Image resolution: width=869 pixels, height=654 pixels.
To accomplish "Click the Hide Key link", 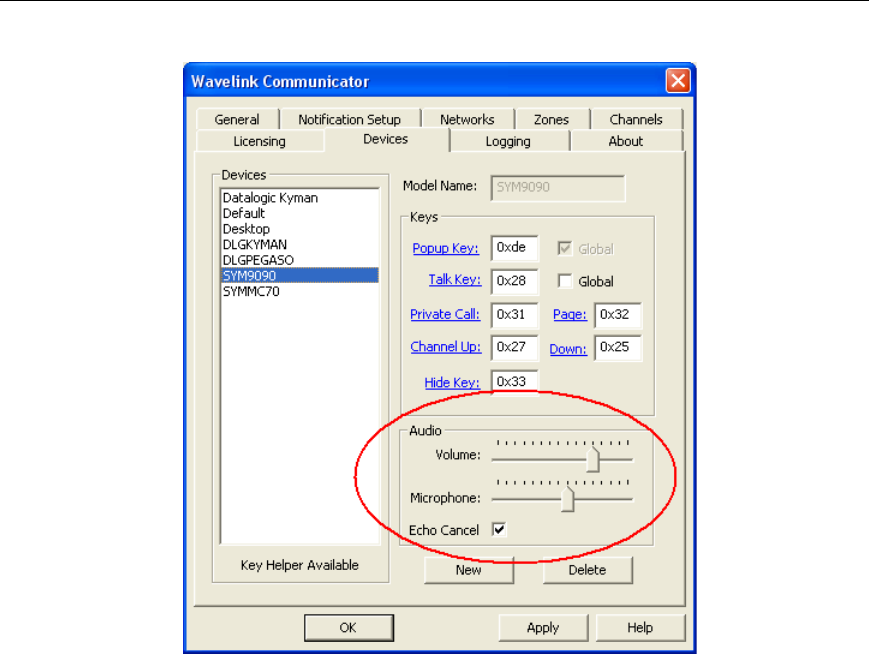I will (x=452, y=382).
